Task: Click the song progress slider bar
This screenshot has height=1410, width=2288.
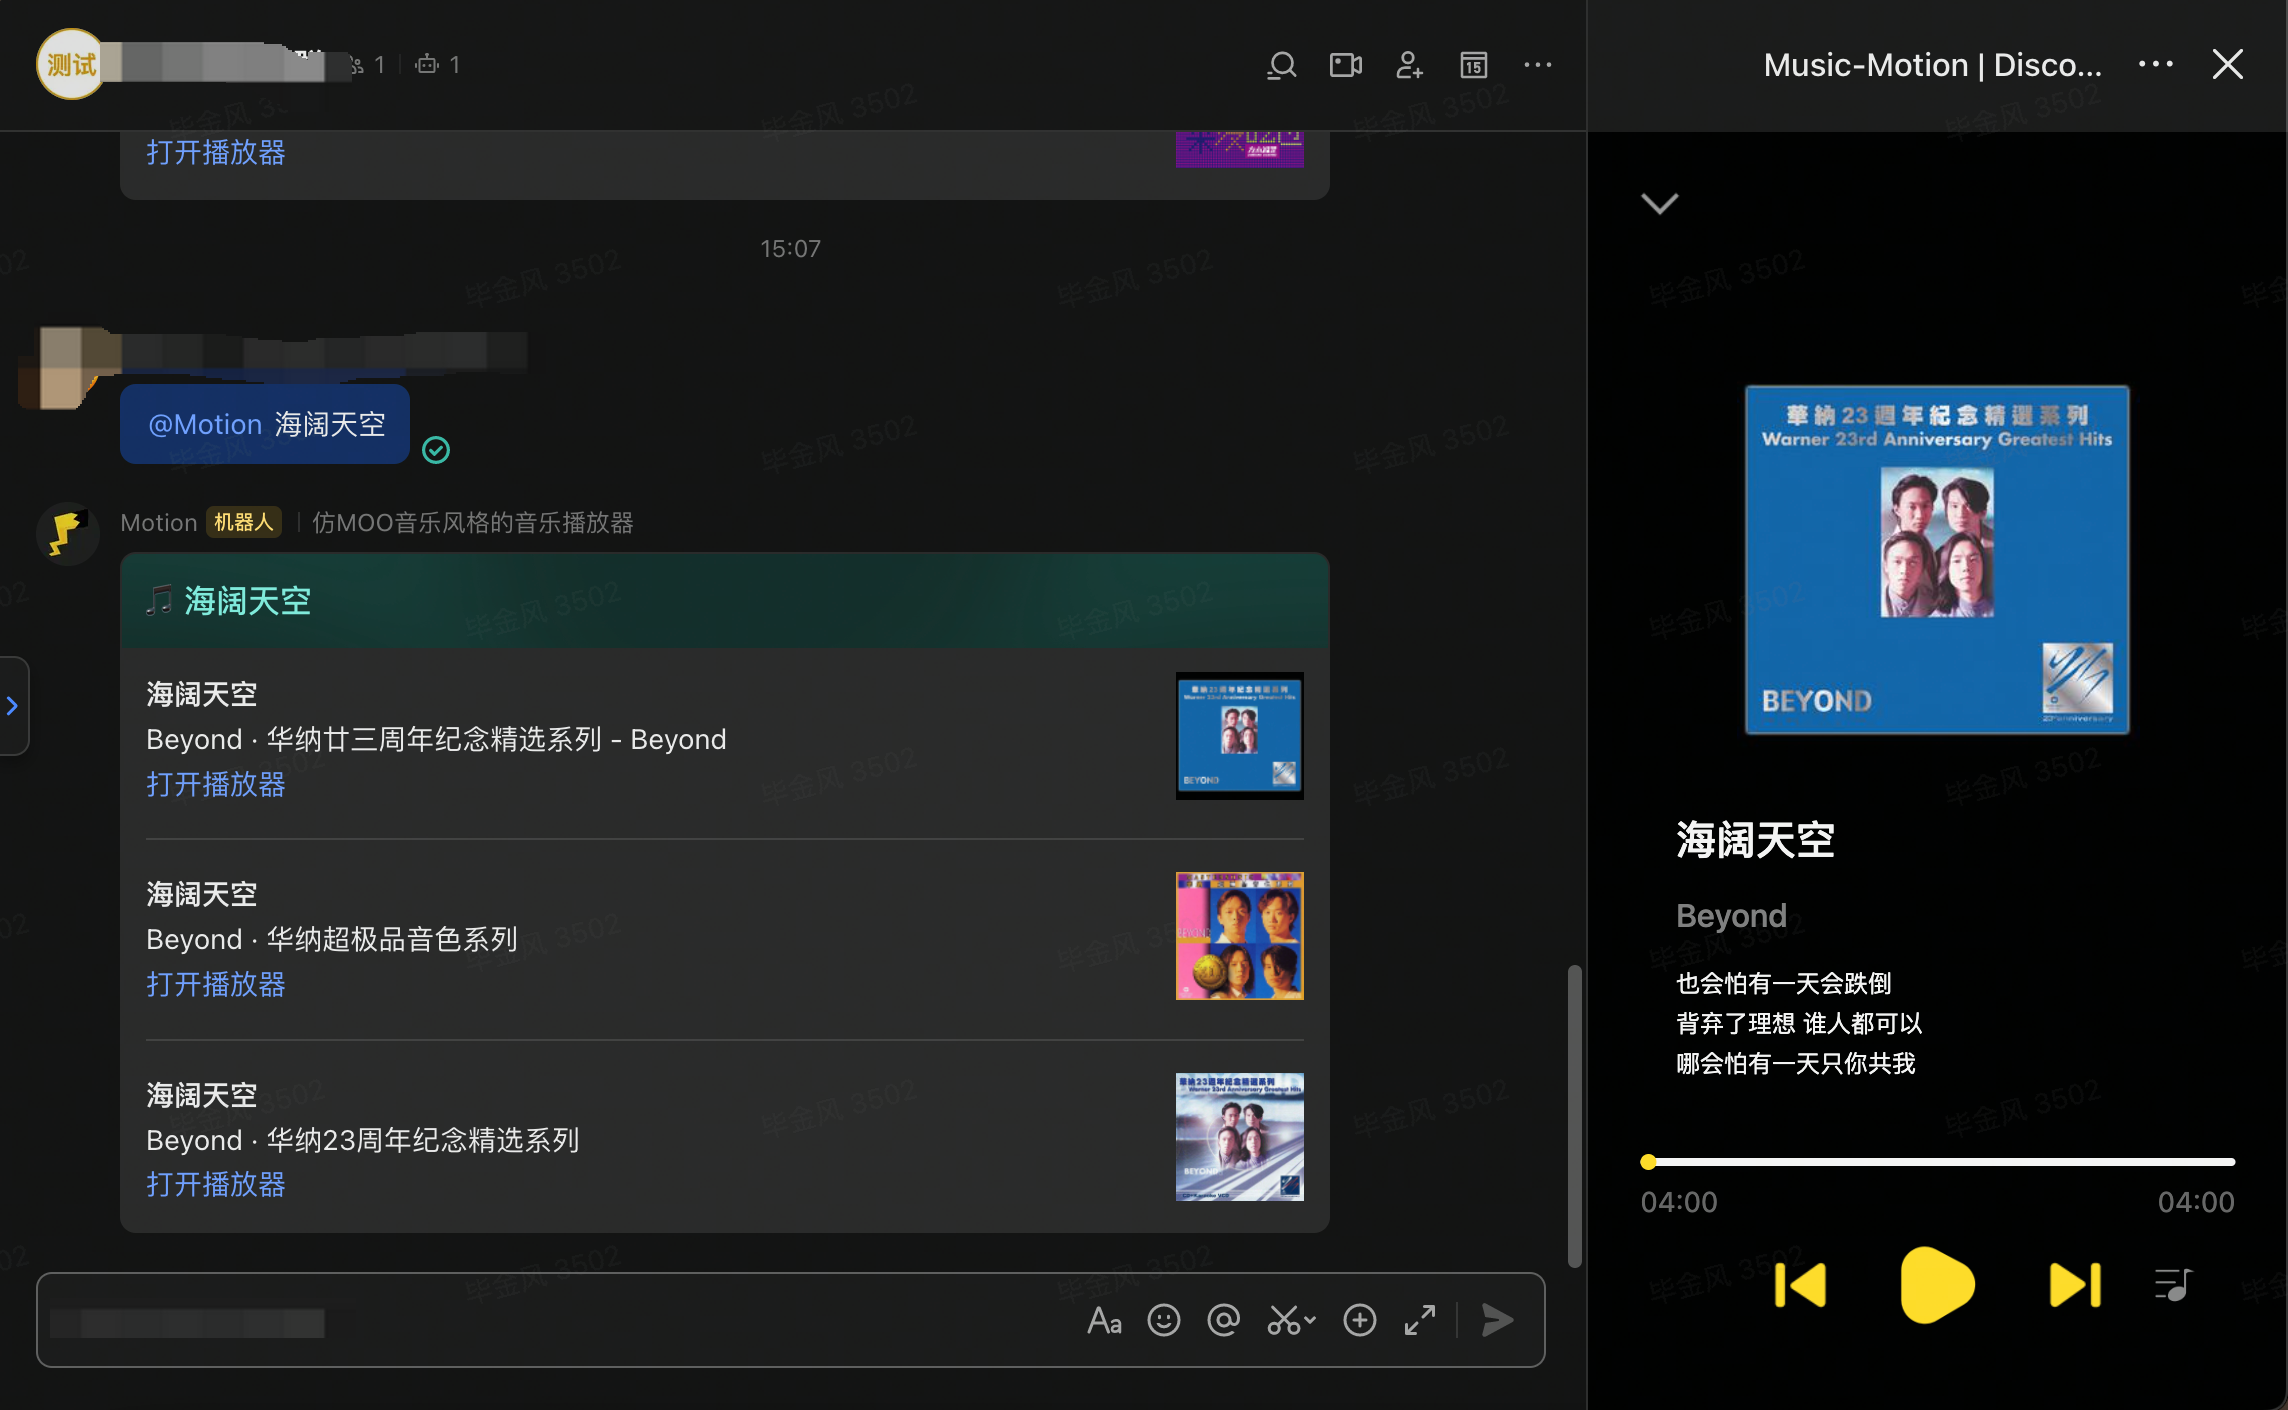Action: pos(1938,1162)
